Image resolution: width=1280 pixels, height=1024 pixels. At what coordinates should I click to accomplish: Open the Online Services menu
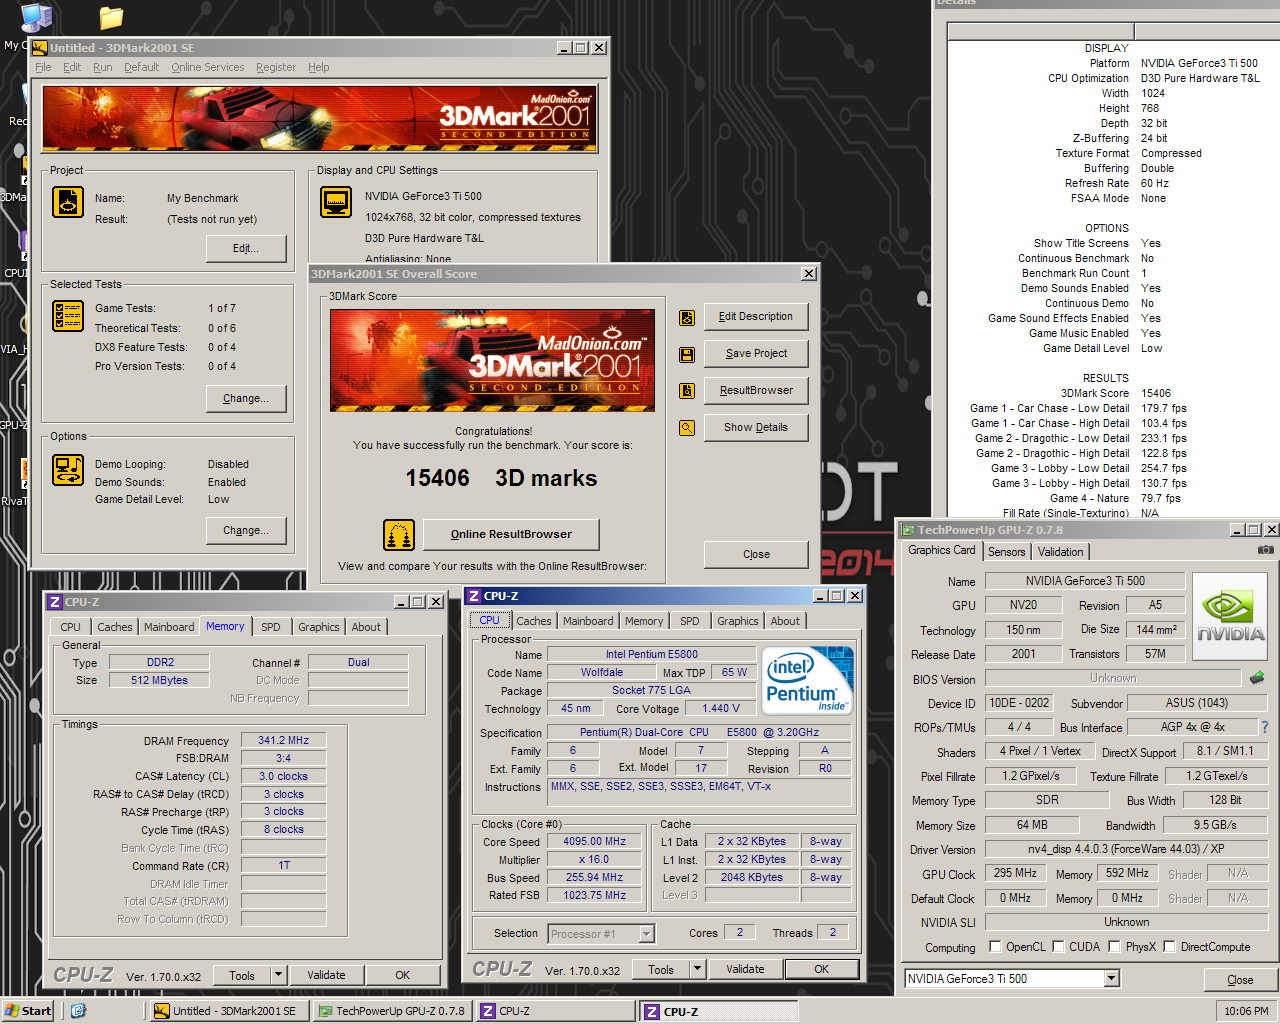(207, 67)
